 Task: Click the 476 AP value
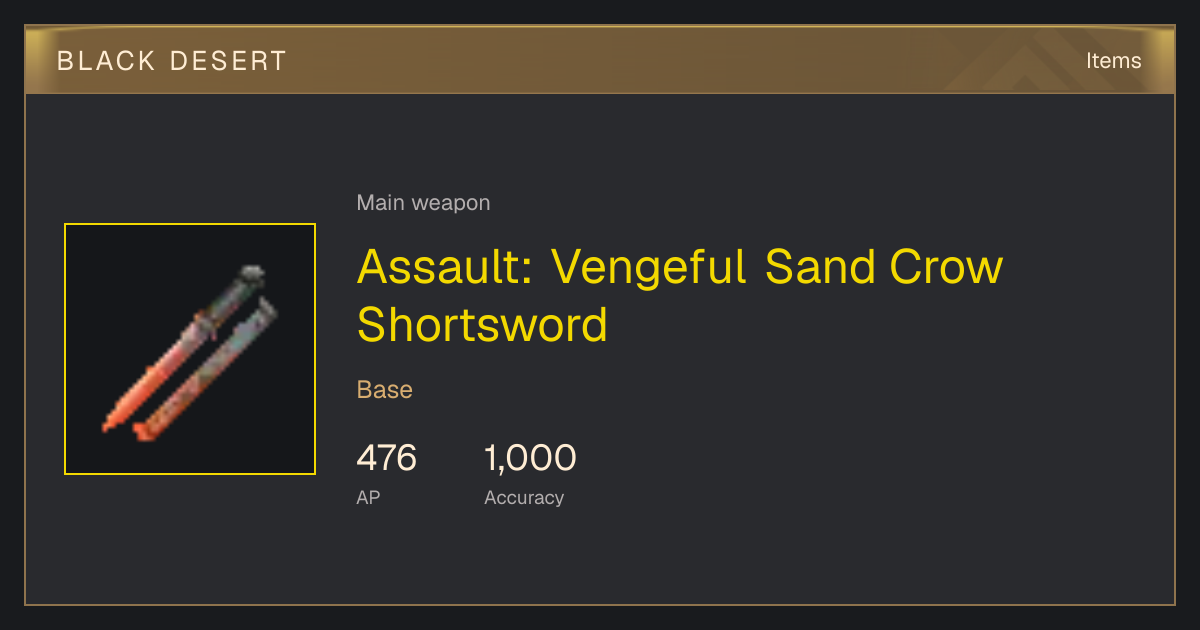386,459
